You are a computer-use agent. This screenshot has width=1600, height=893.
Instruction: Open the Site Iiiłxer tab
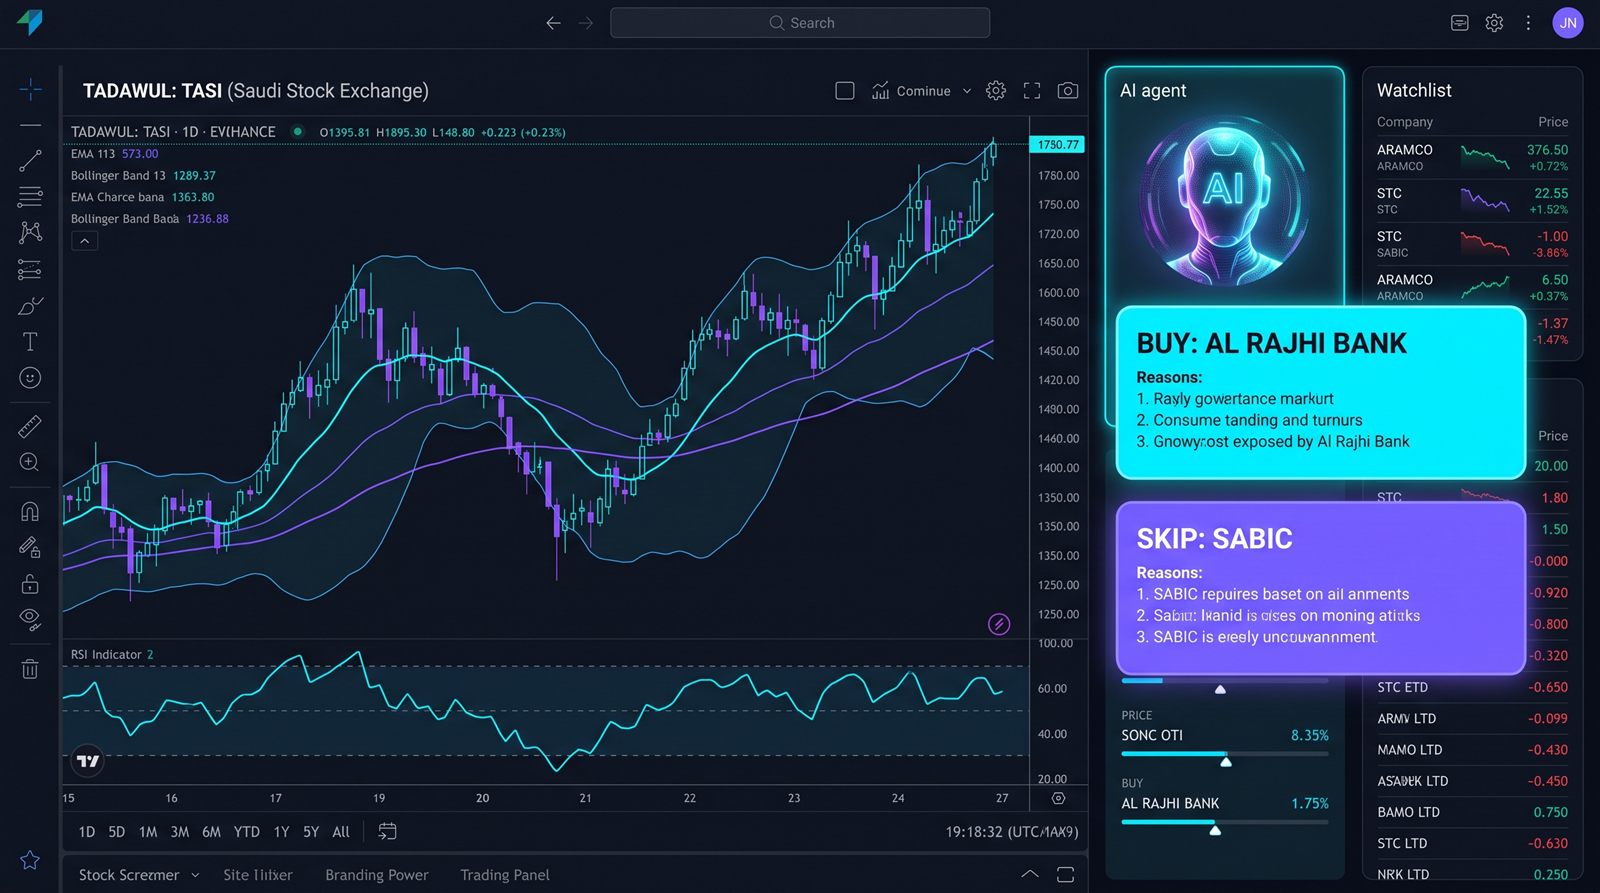tap(258, 875)
